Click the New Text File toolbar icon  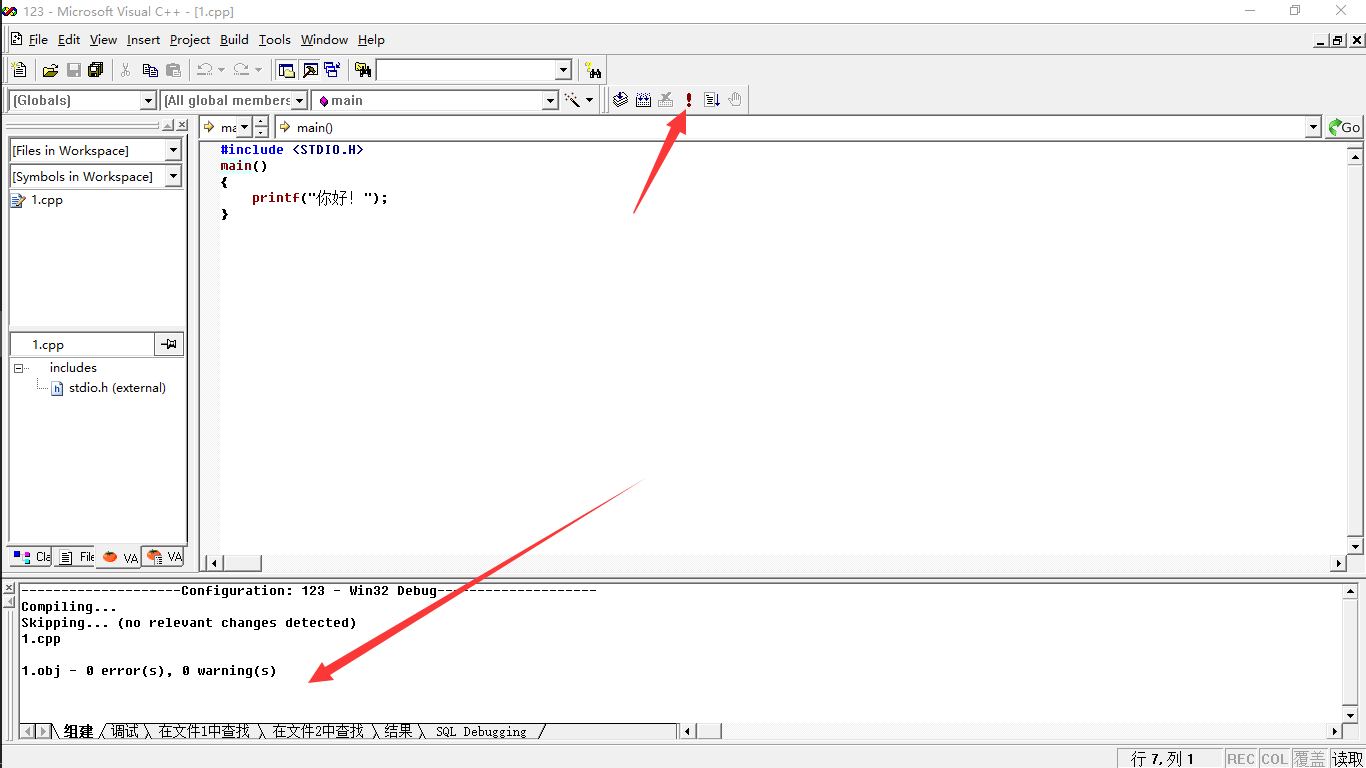[19, 70]
